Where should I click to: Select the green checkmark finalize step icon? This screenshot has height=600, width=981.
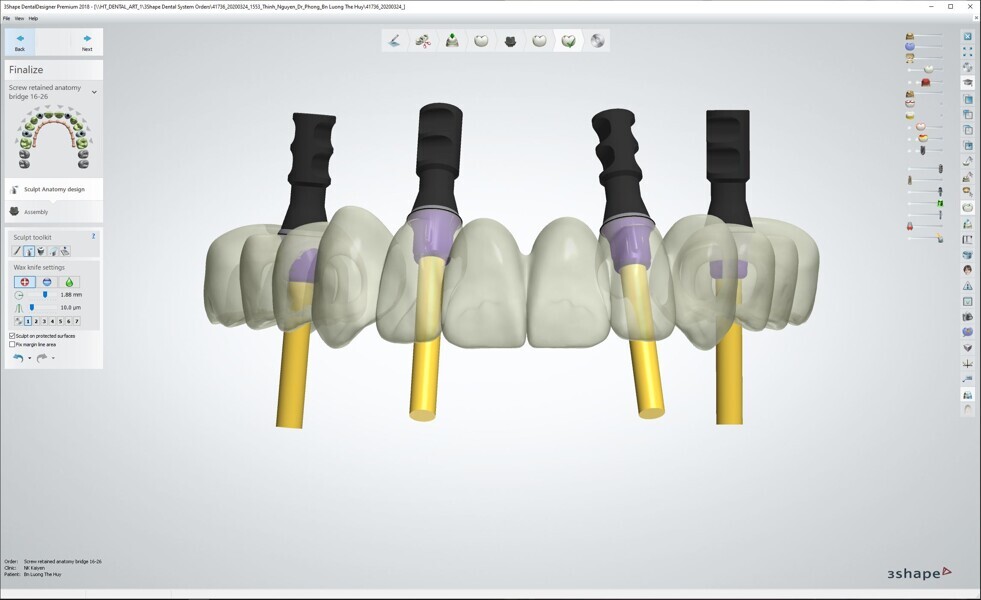(568, 41)
